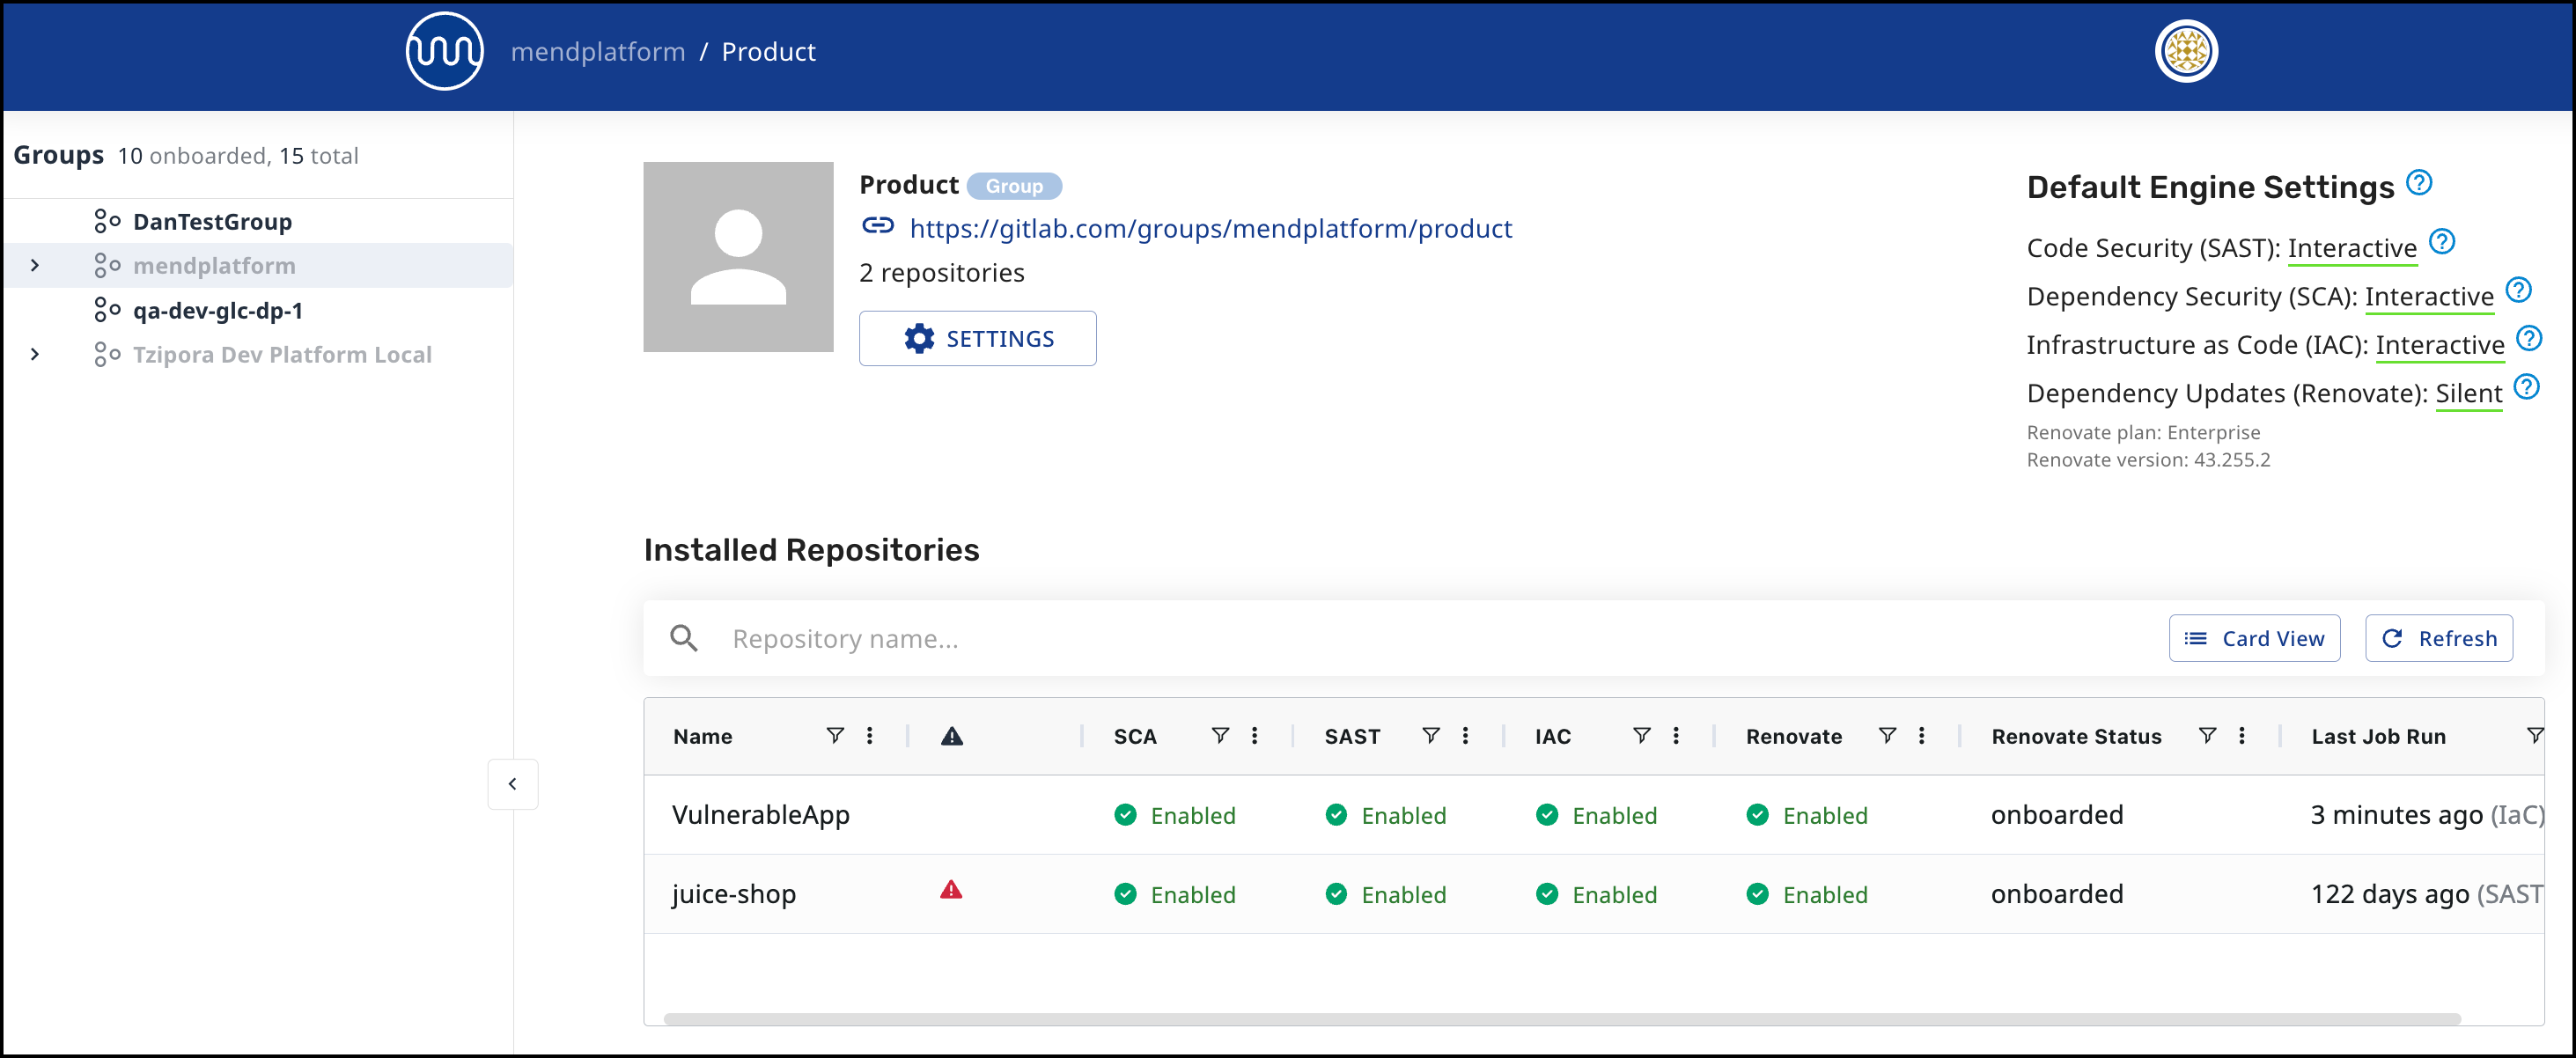Click the red warning icon for juice-shop
The image size is (2576, 1058).
951,890
